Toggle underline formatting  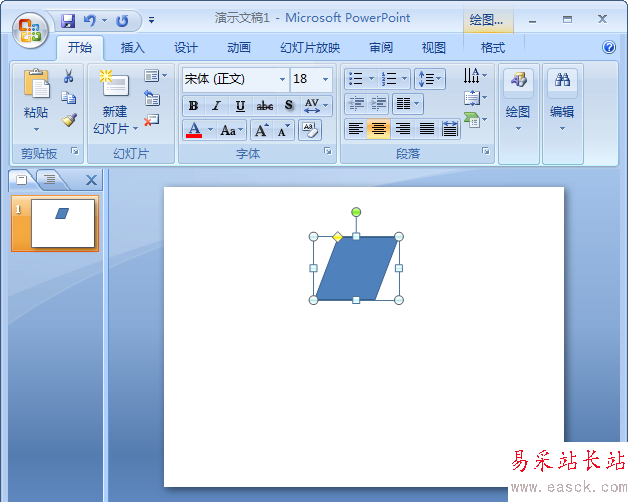pyautogui.click(x=240, y=106)
